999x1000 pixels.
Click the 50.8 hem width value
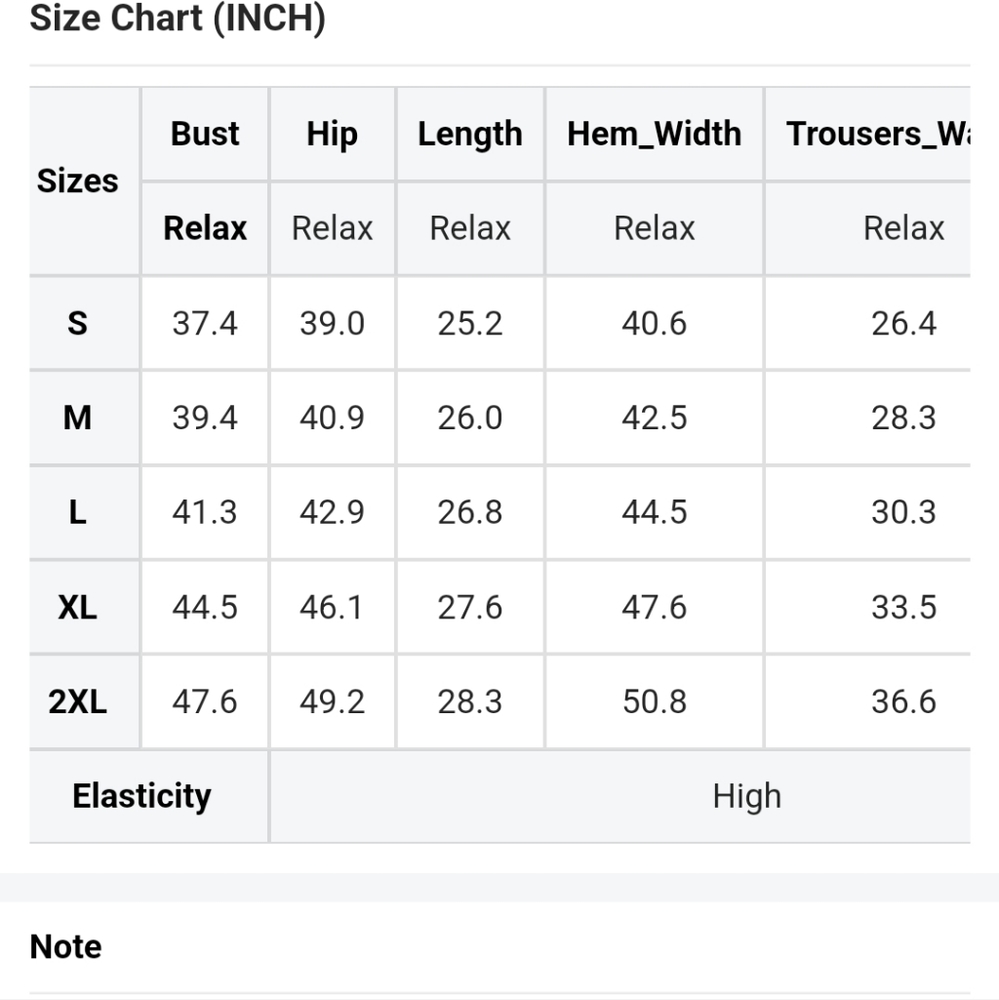click(654, 701)
